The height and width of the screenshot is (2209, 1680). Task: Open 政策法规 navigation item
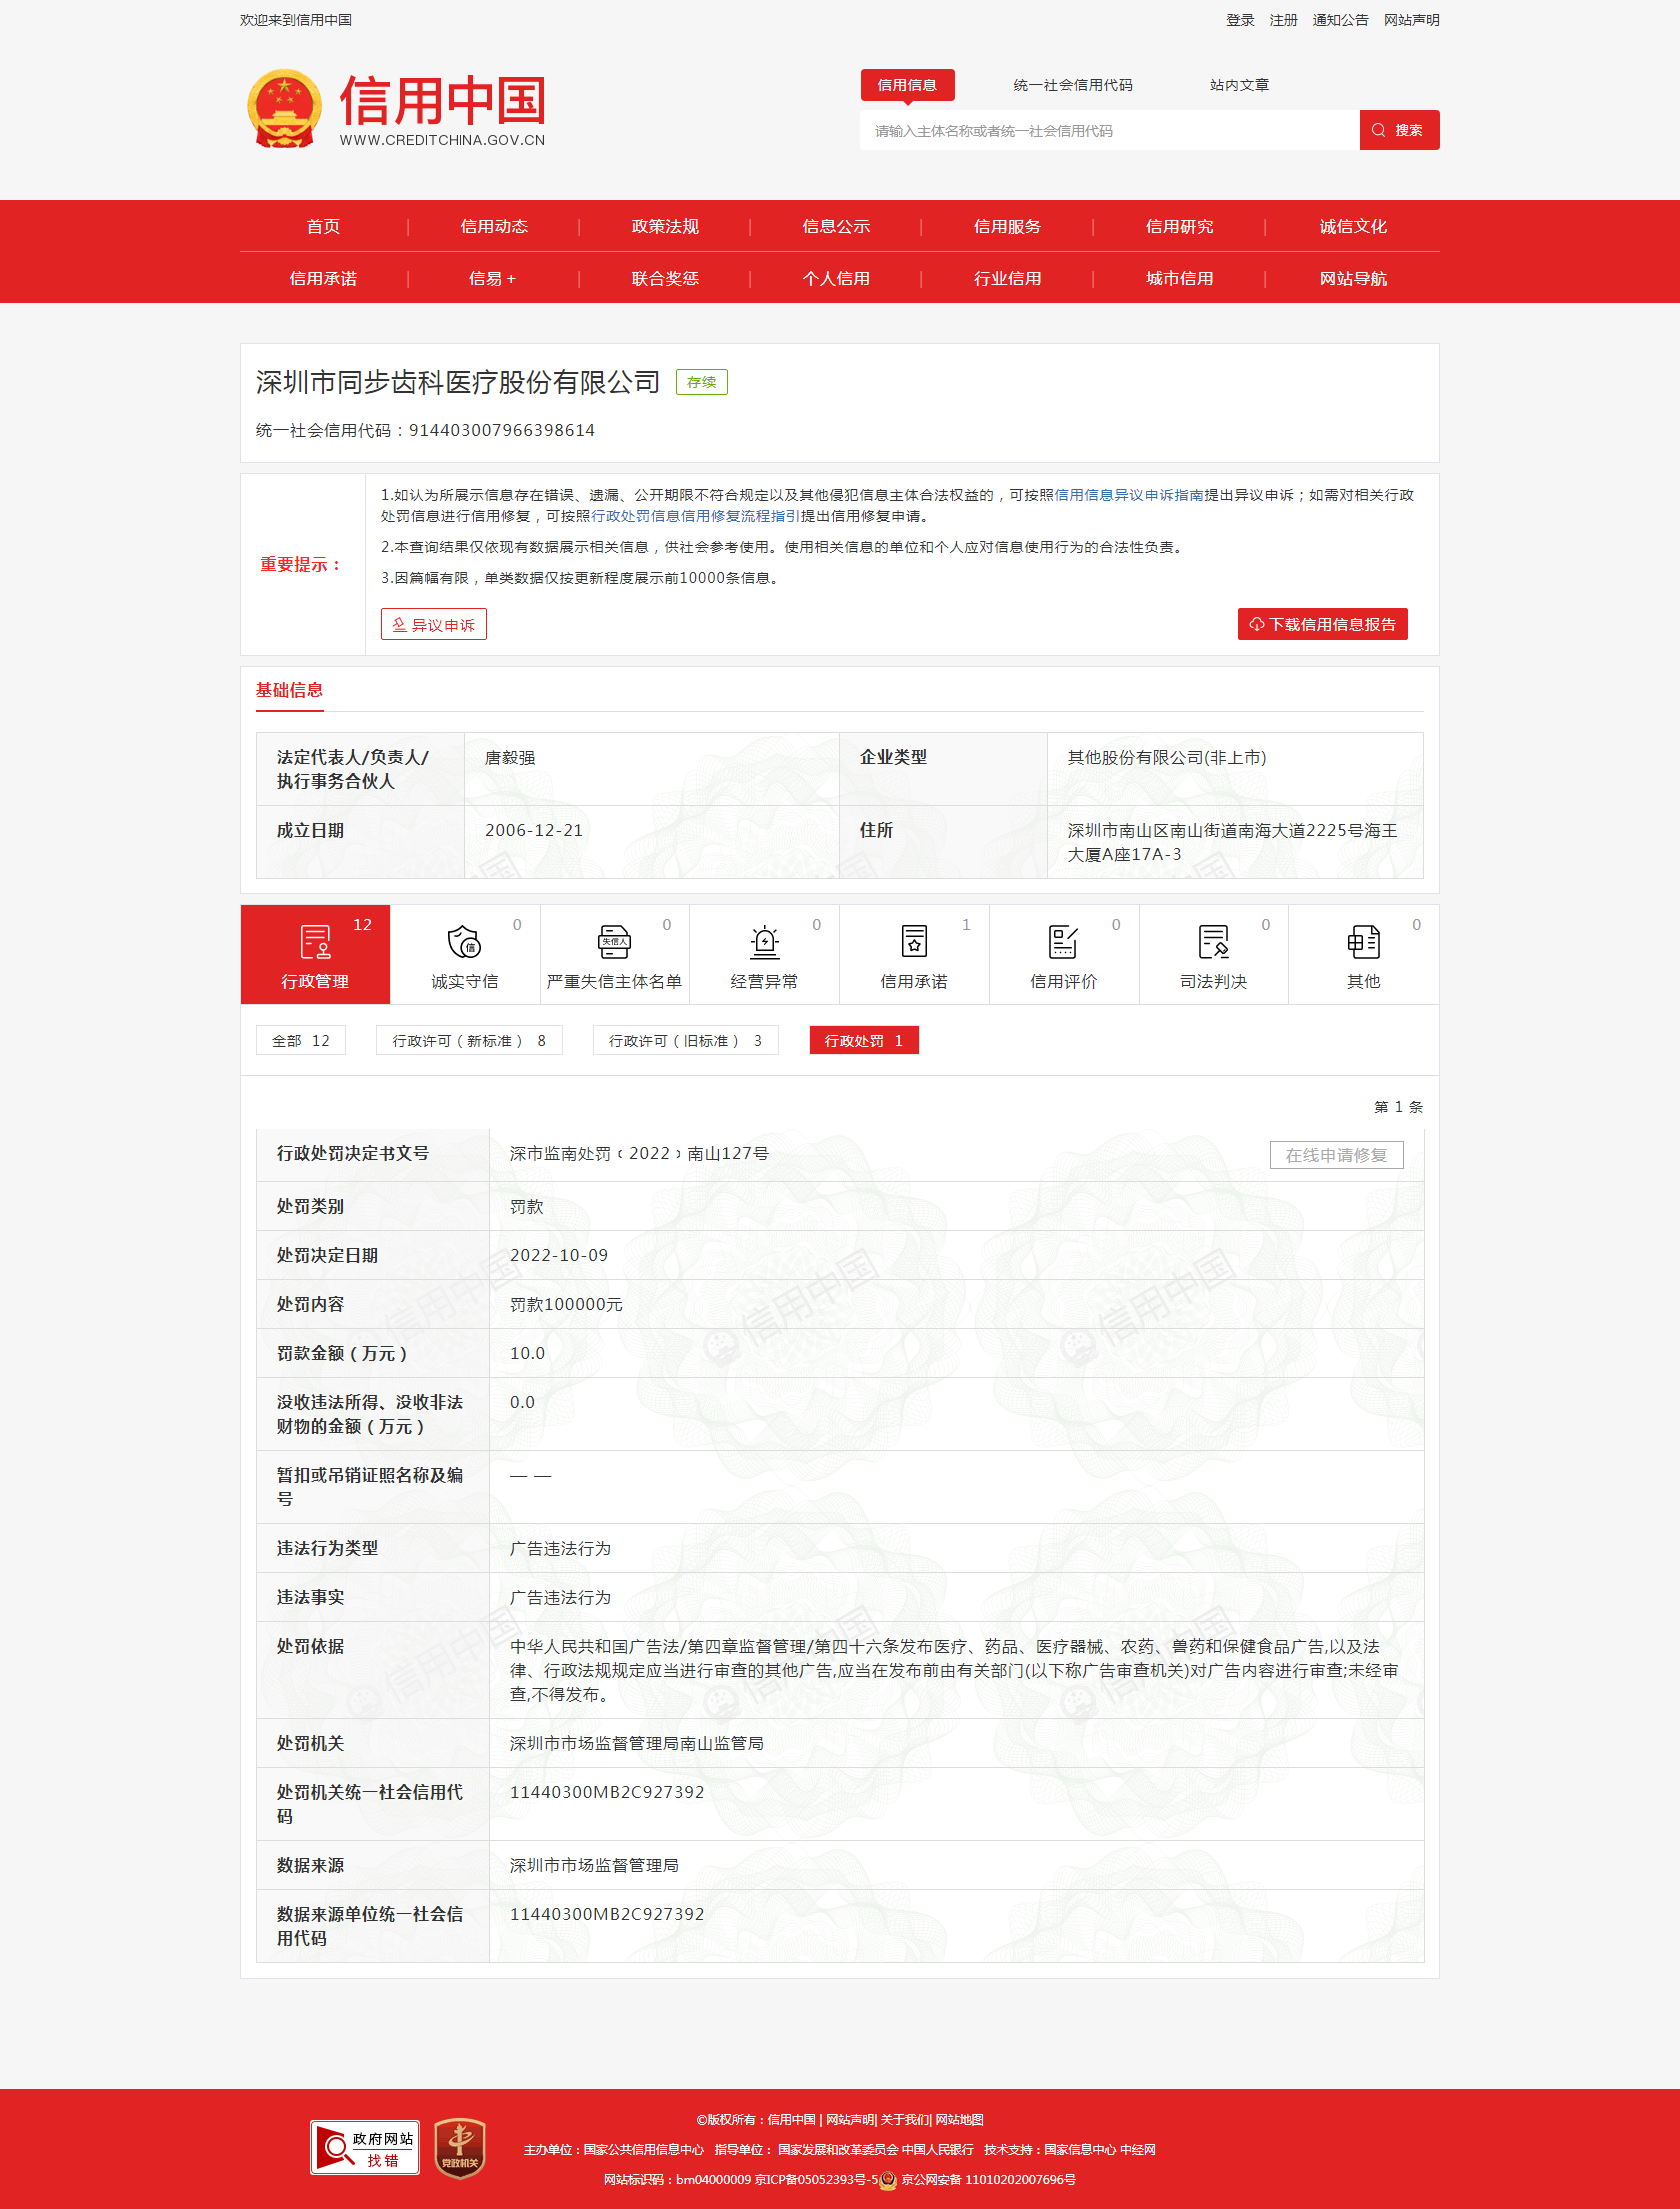click(x=665, y=226)
